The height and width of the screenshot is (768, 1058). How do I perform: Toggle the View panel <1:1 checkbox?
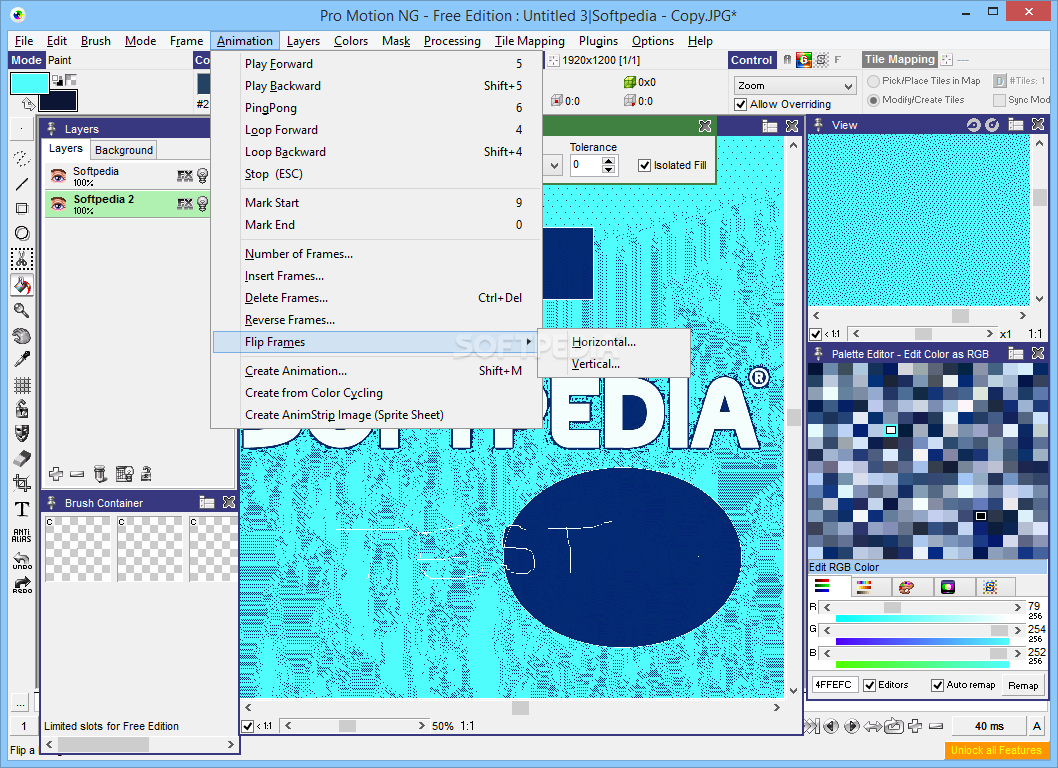(815, 334)
